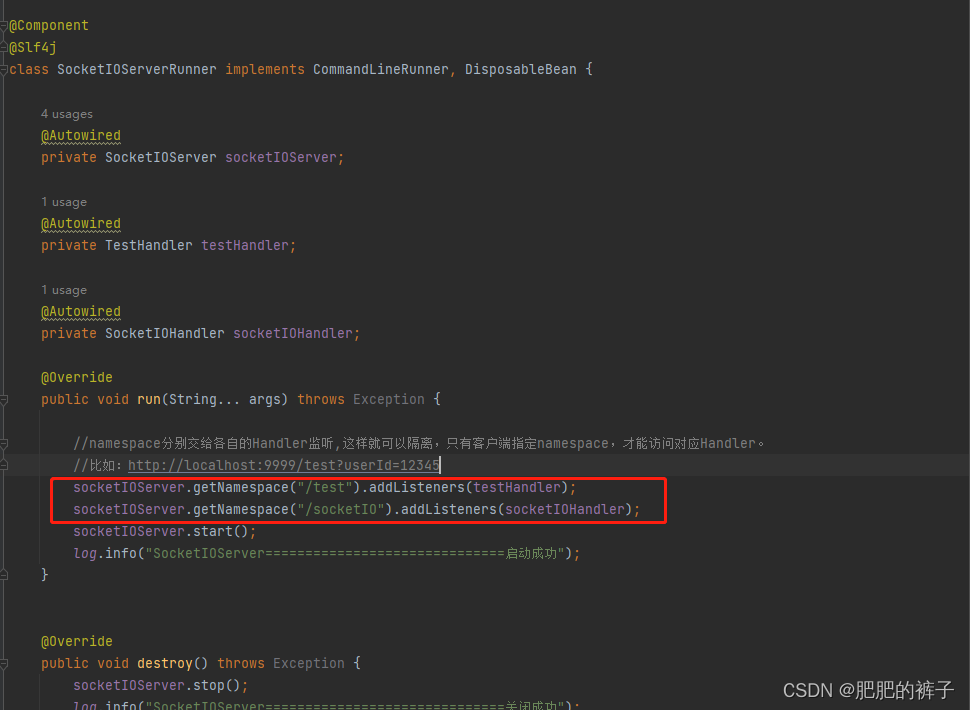Click the CommandLineRunner interface name
Screen dimensions: 970x710
[x=380, y=69]
